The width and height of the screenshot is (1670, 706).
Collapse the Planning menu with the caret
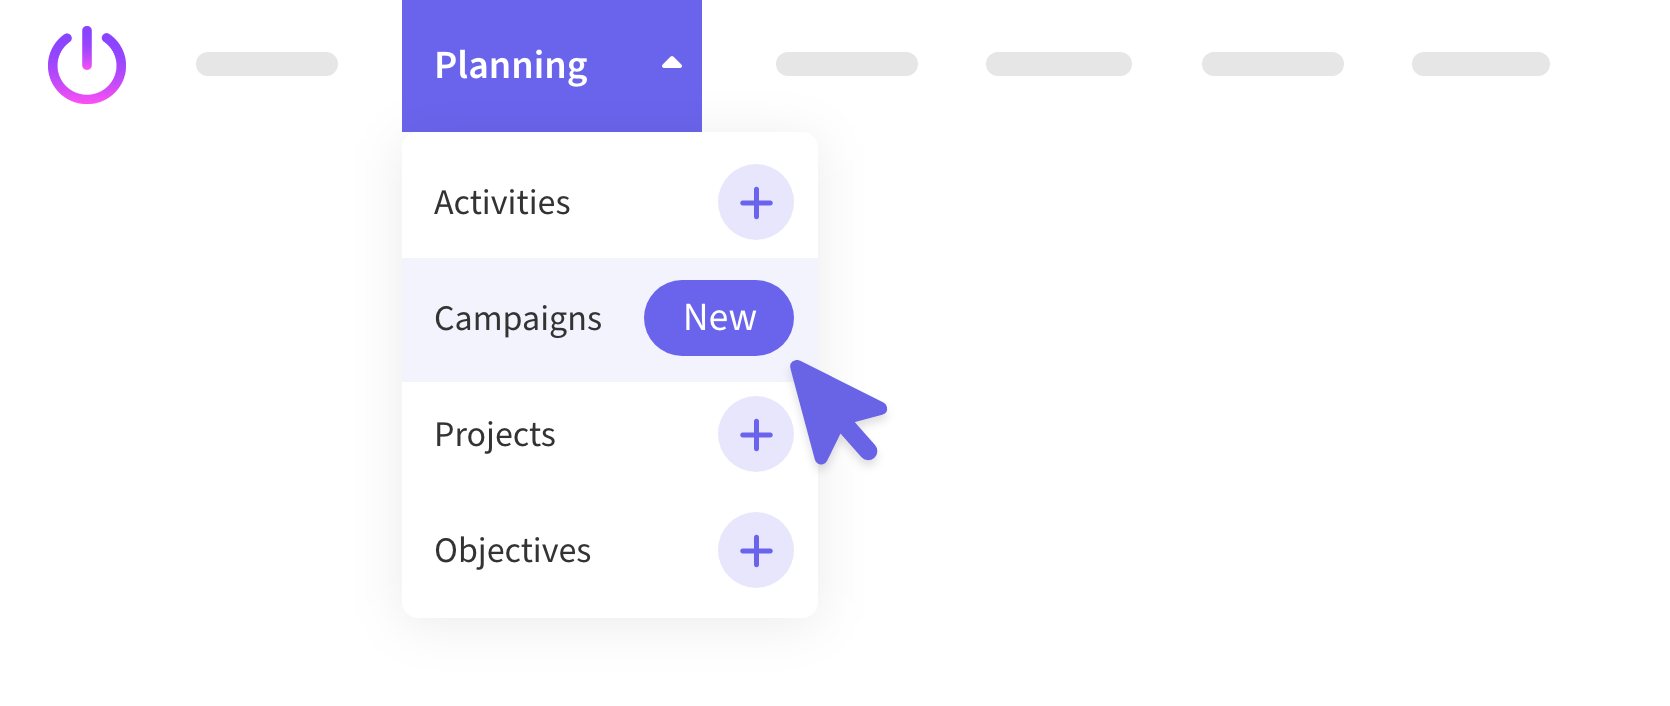point(672,63)
